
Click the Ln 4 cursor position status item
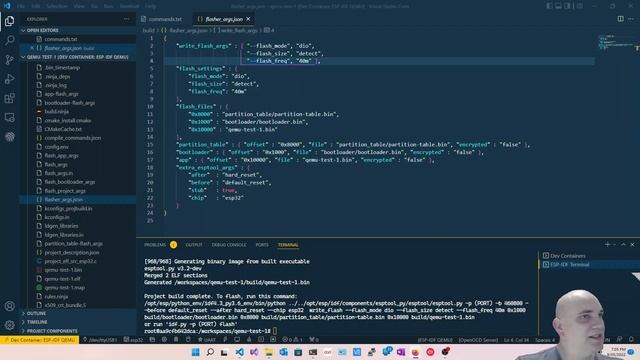pyautogui.click(x=516, y=340)
